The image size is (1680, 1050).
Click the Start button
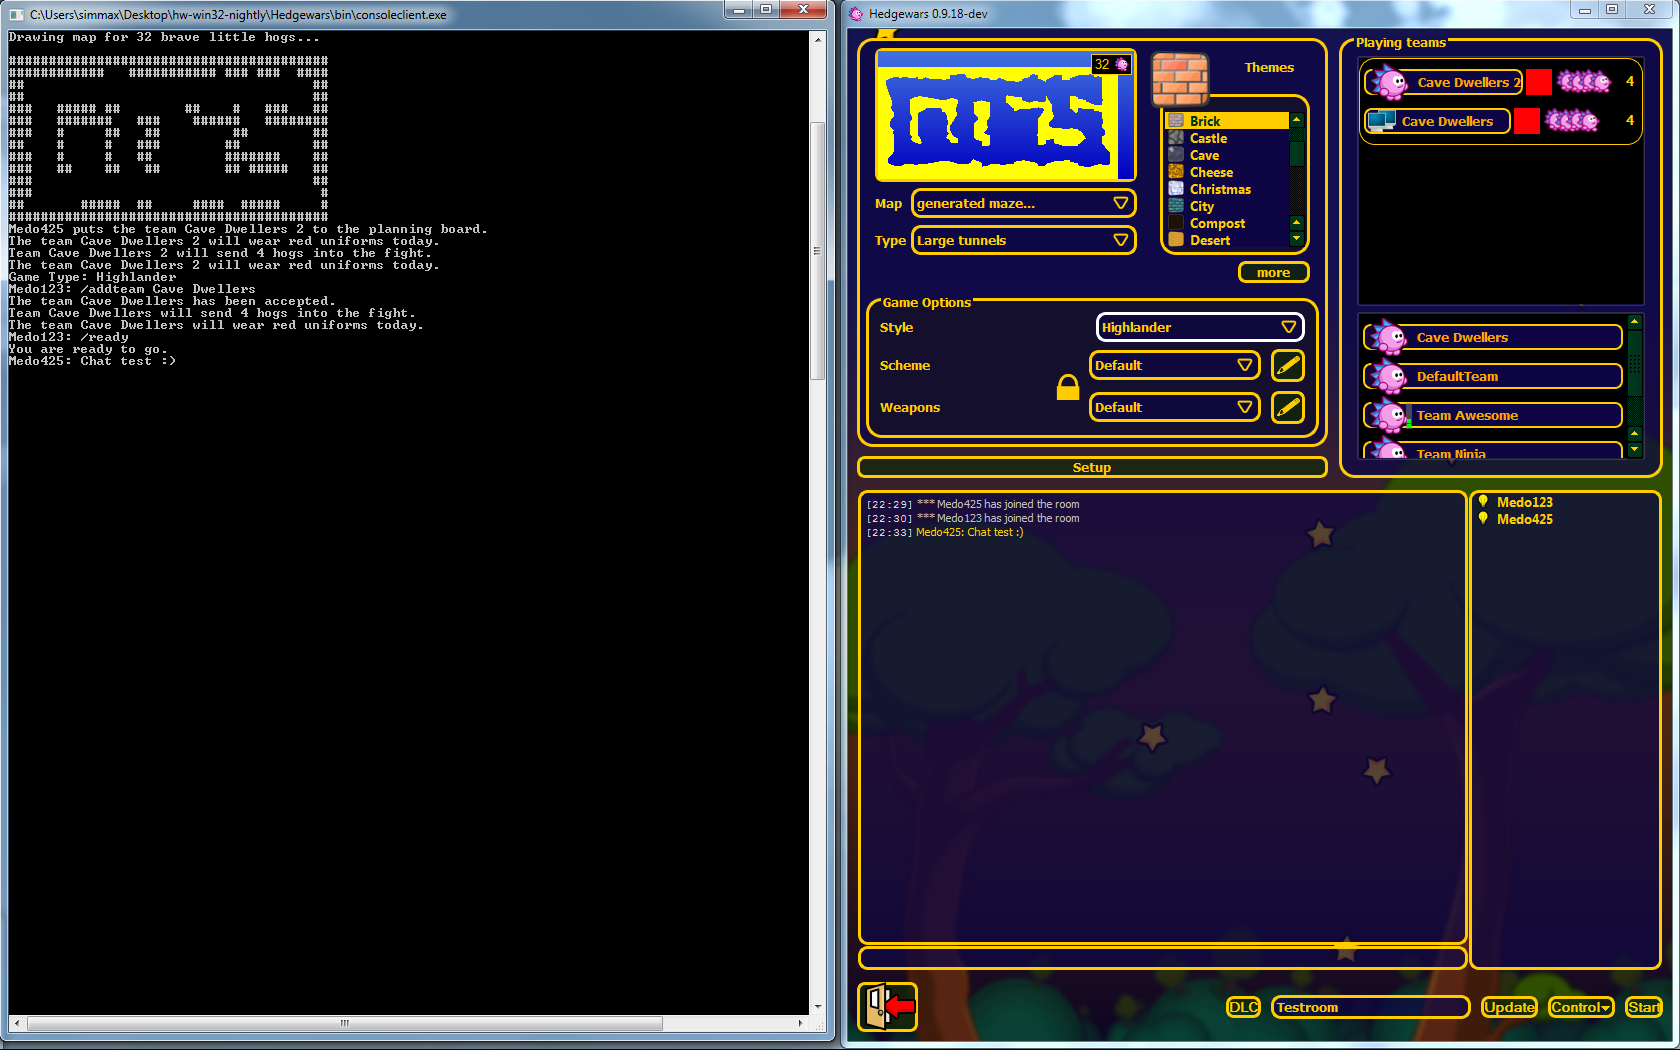(x=1643, y=1007)
